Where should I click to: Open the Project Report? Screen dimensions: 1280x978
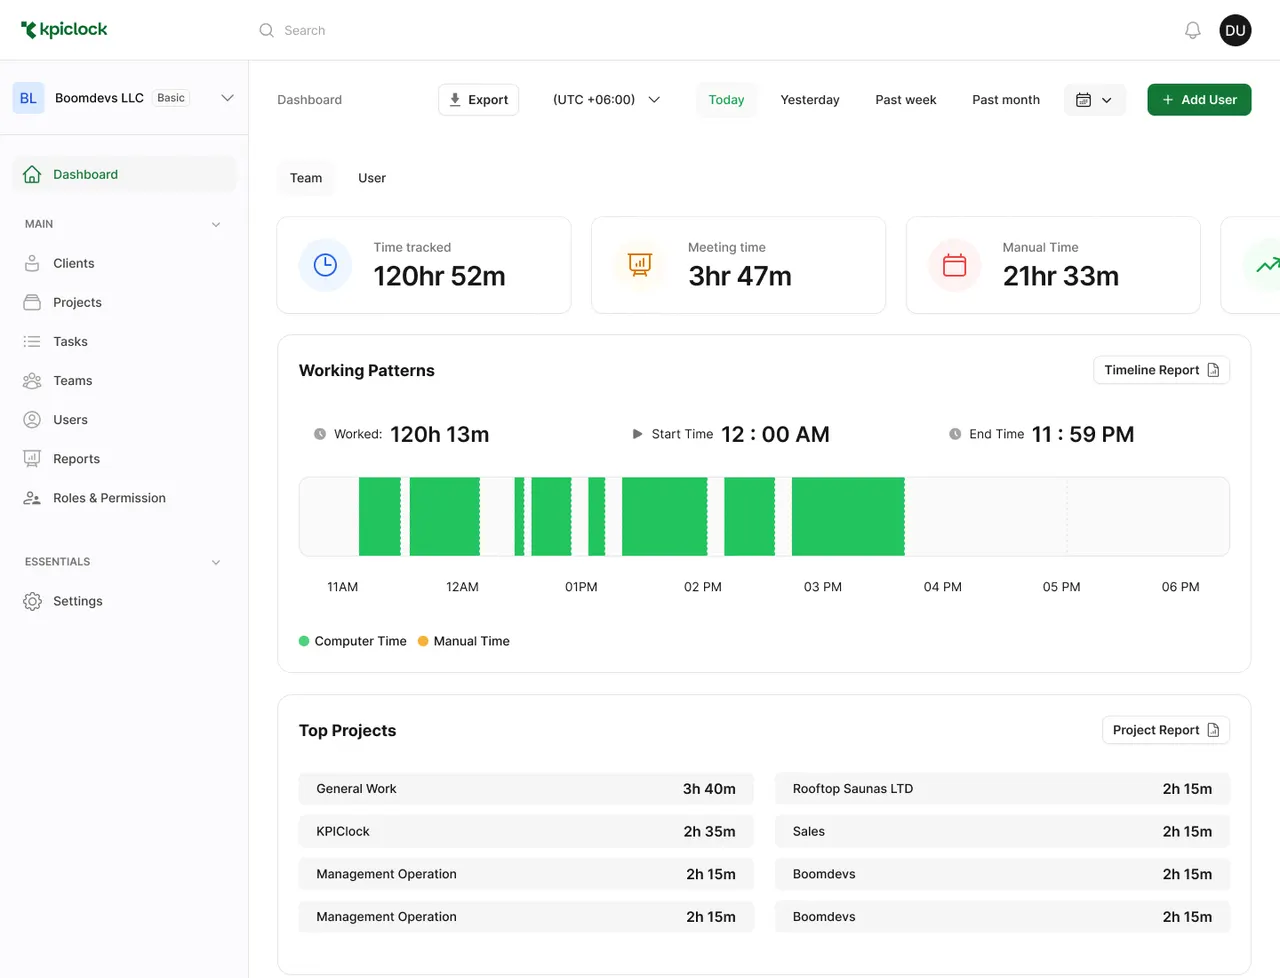1165,730
